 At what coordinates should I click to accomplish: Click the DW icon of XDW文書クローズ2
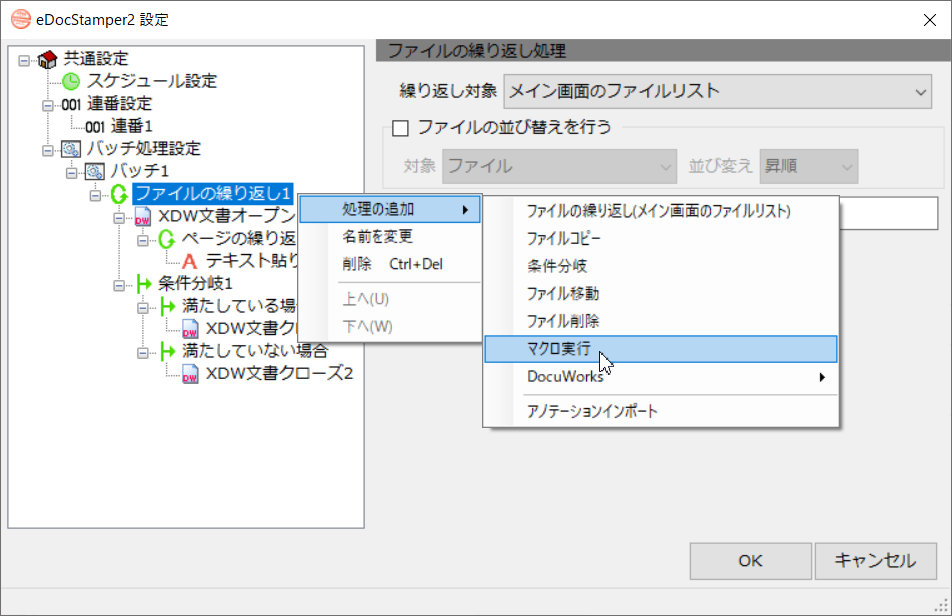pos(190,374)
